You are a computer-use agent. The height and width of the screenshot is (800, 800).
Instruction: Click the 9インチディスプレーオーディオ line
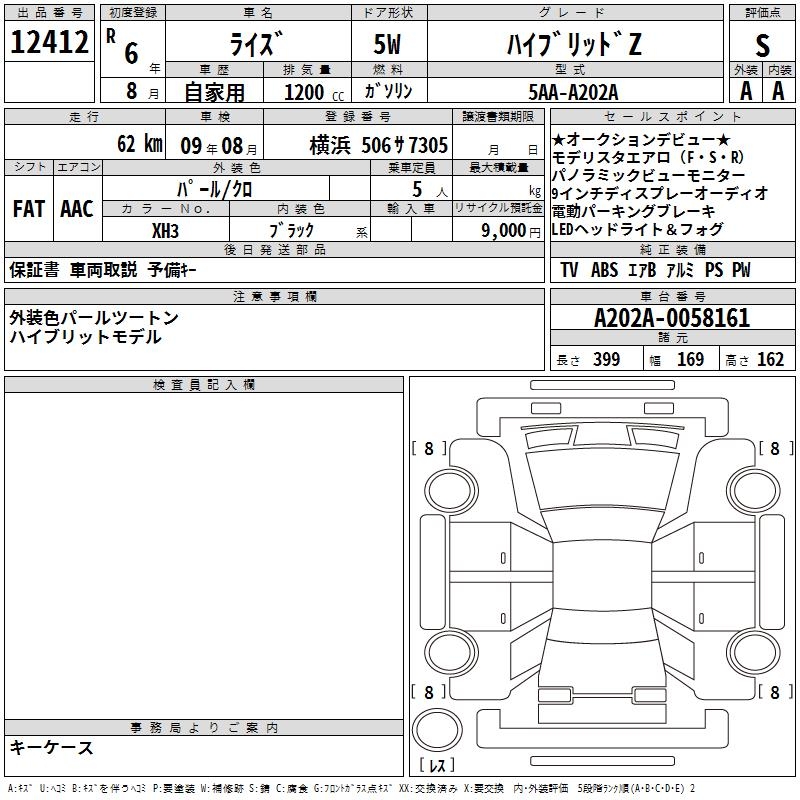[x=660, y=193]
